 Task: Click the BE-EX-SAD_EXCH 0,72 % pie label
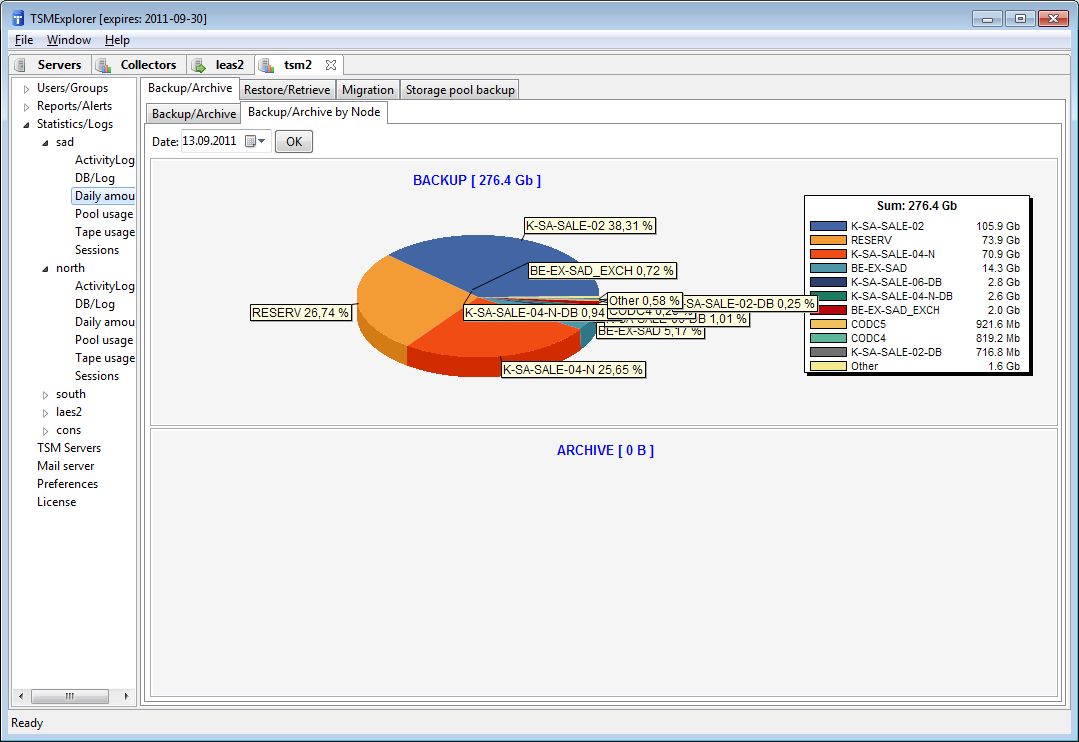601,271
